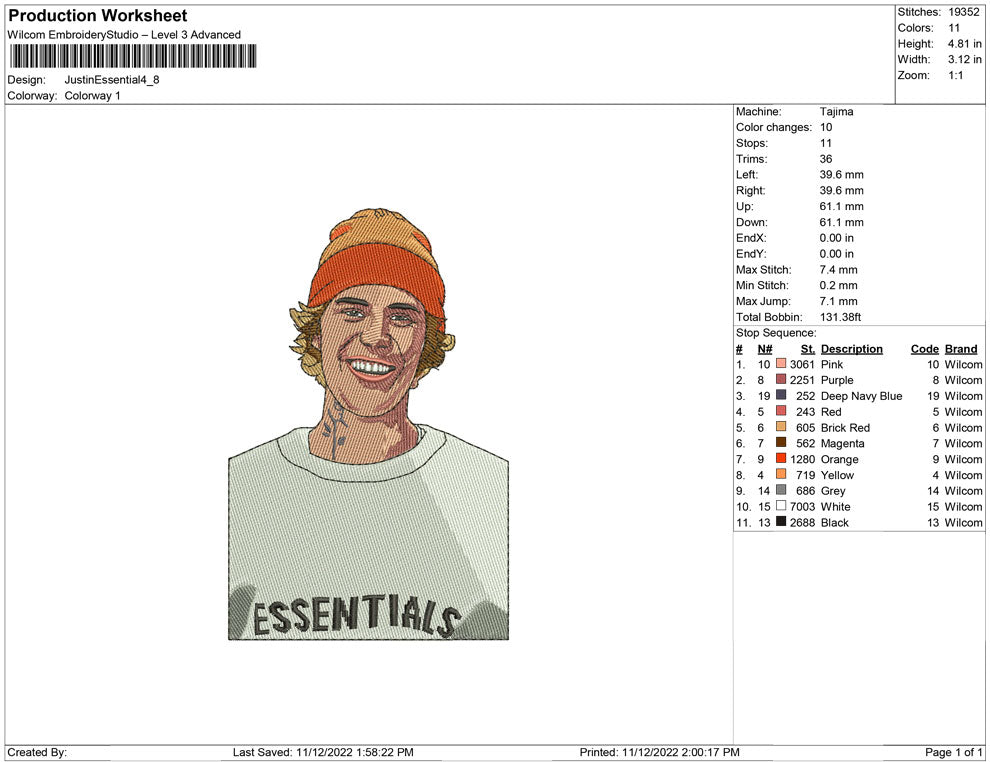Click the 'Deep Navy Blue' description text

click(x=861, y=396)
